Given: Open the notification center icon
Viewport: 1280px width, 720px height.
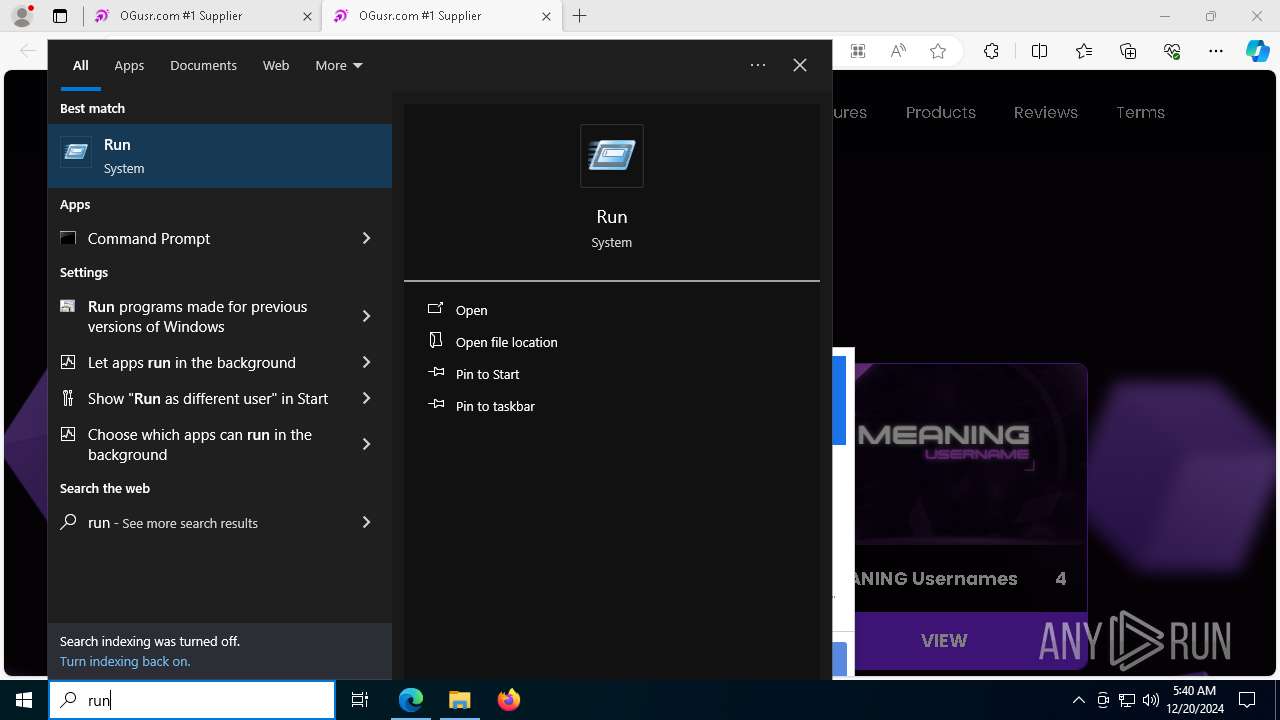Looking at the screenshot, I should (1247, 700).
